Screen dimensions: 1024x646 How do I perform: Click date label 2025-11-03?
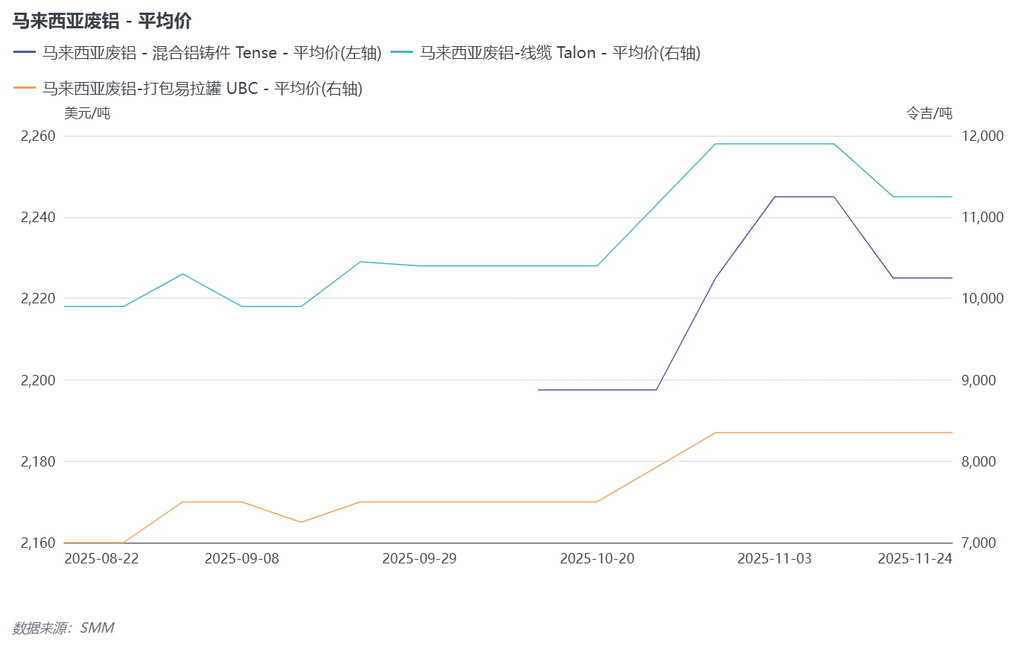(775, 559)
